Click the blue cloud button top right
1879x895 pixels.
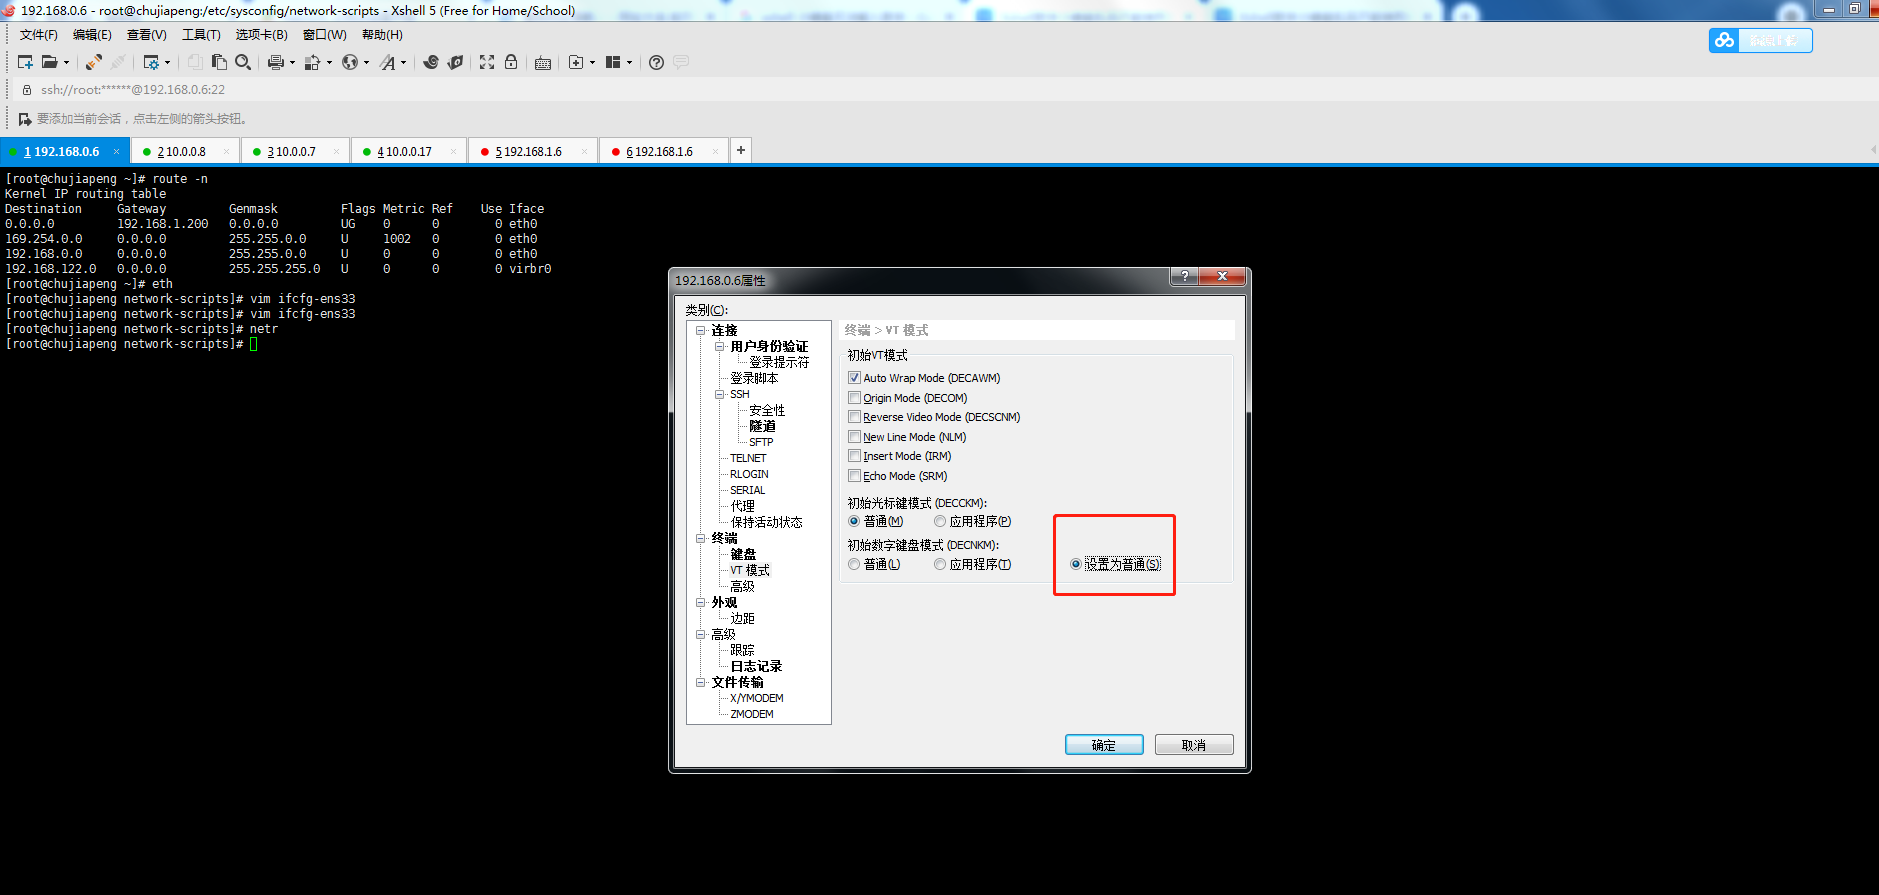coord(1760,40)
